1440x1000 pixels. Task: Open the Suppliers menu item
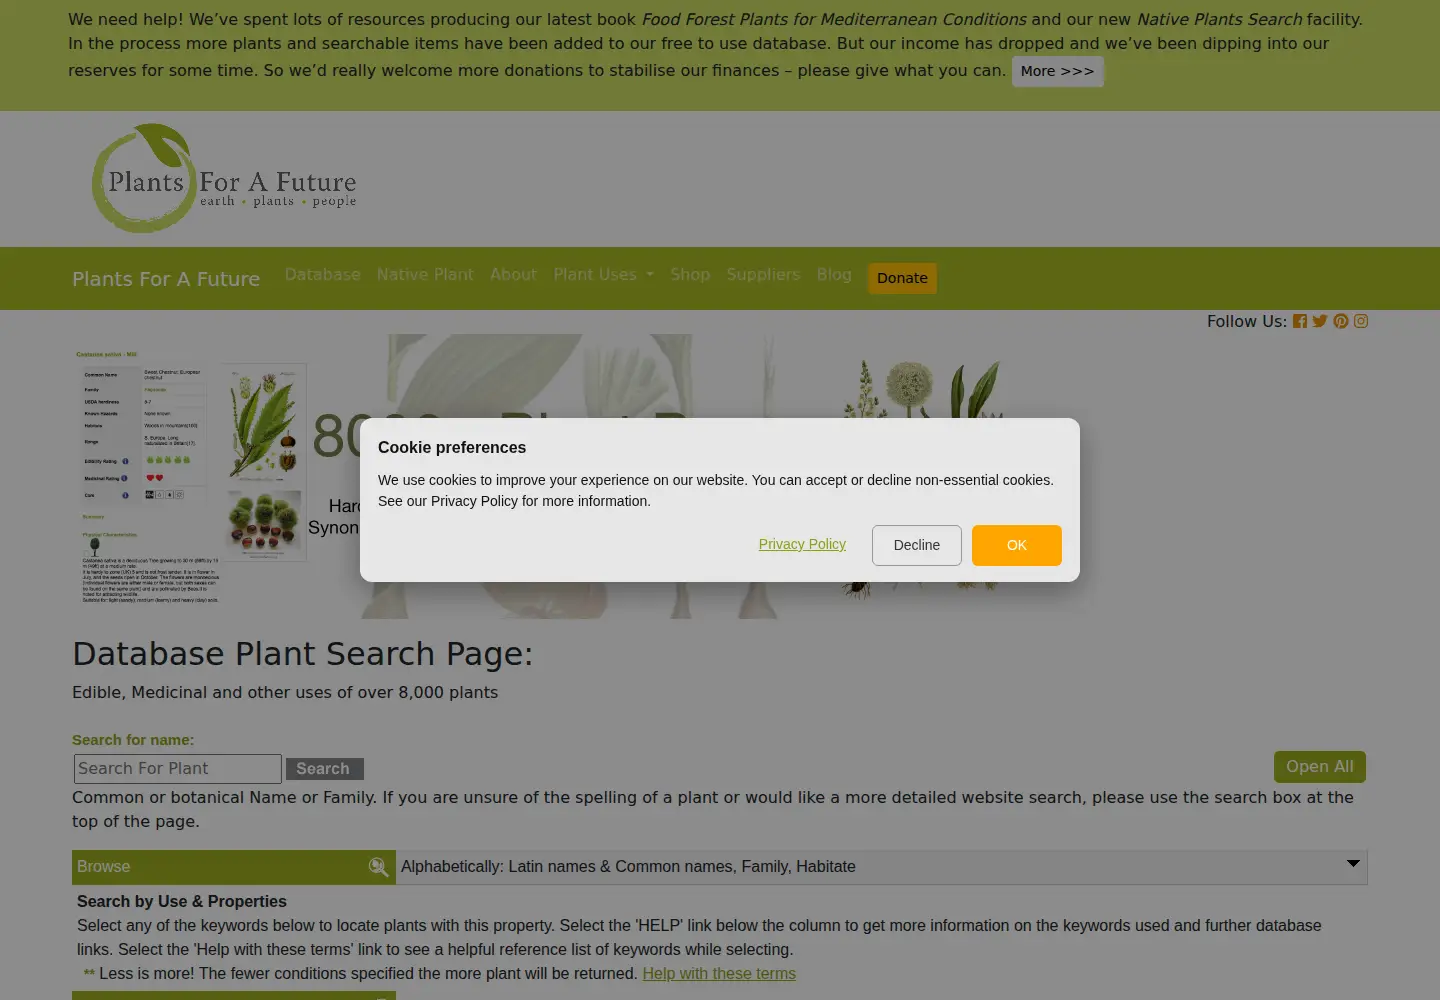763,274
